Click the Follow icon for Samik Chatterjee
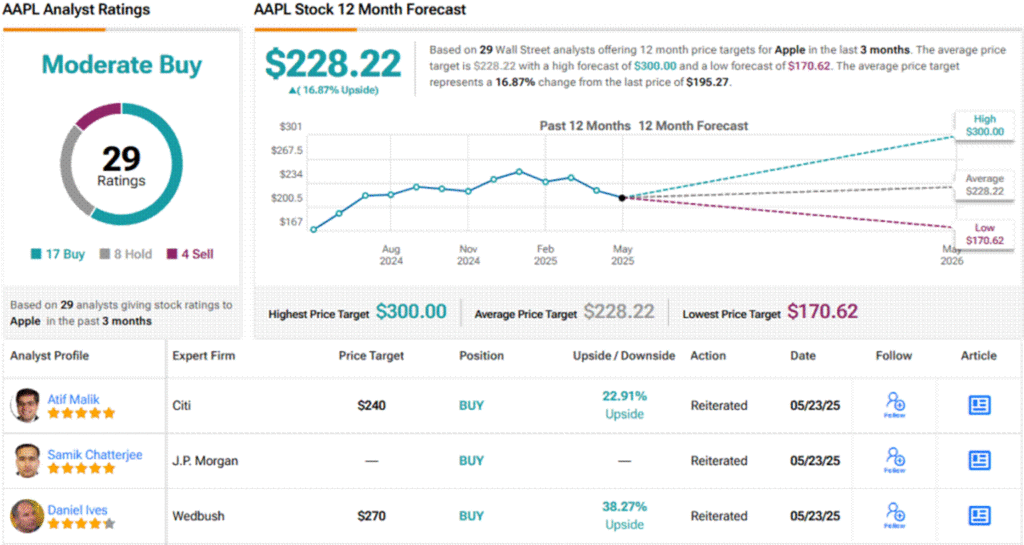 point(894,459)
